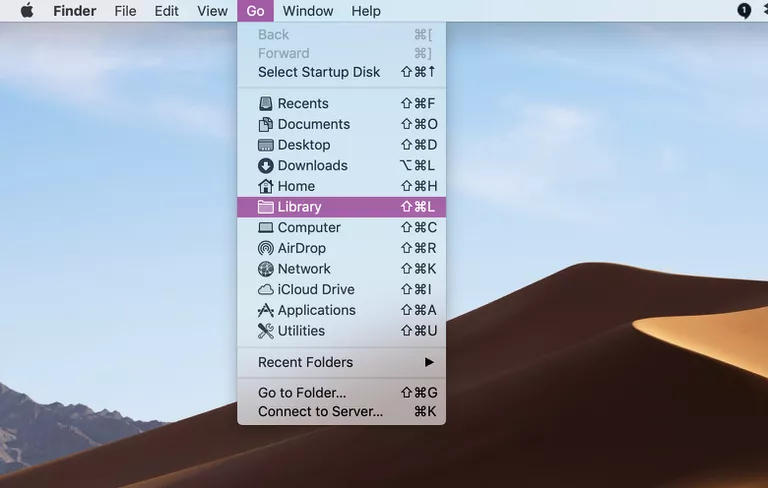Click the Computer laptop icon
Viewport: 768px width, 488px height.
point(265,227)
